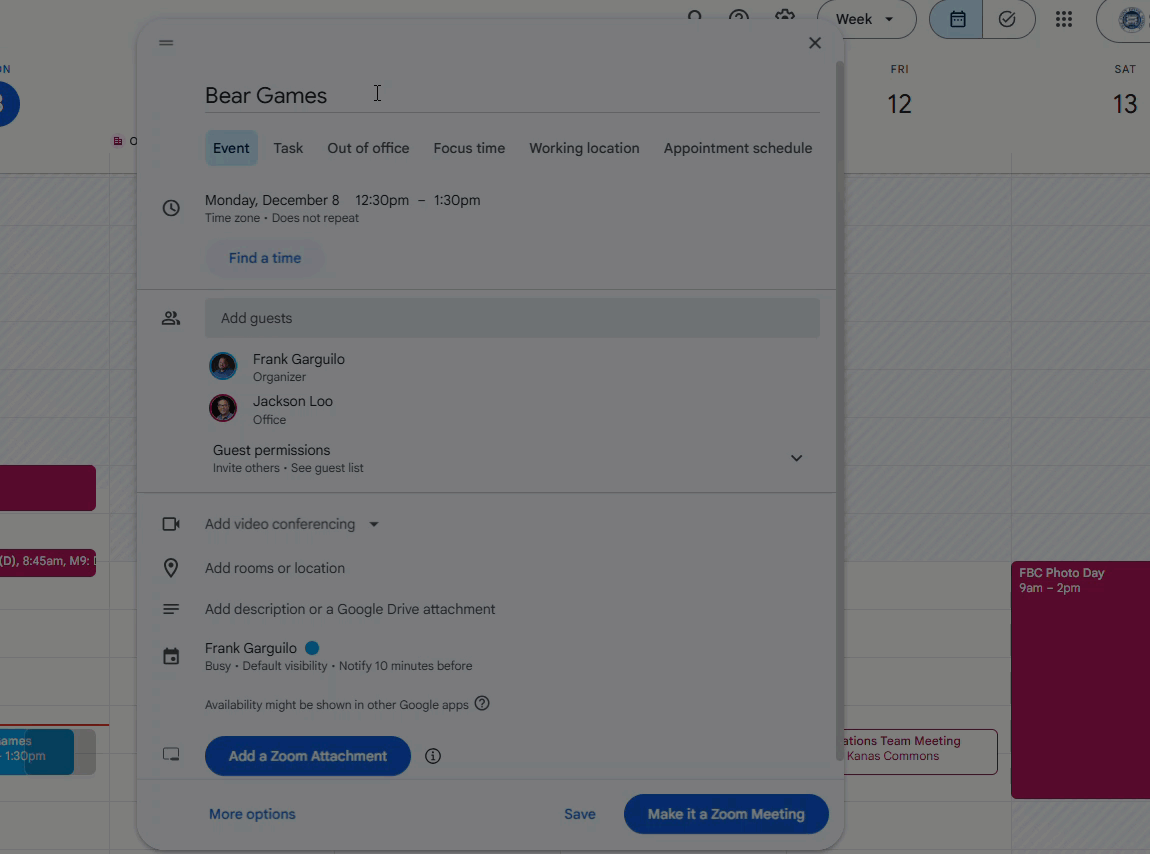Click the search magnifier icon
The height and width of the screenshot is (854, 1150).
[695, 16]
